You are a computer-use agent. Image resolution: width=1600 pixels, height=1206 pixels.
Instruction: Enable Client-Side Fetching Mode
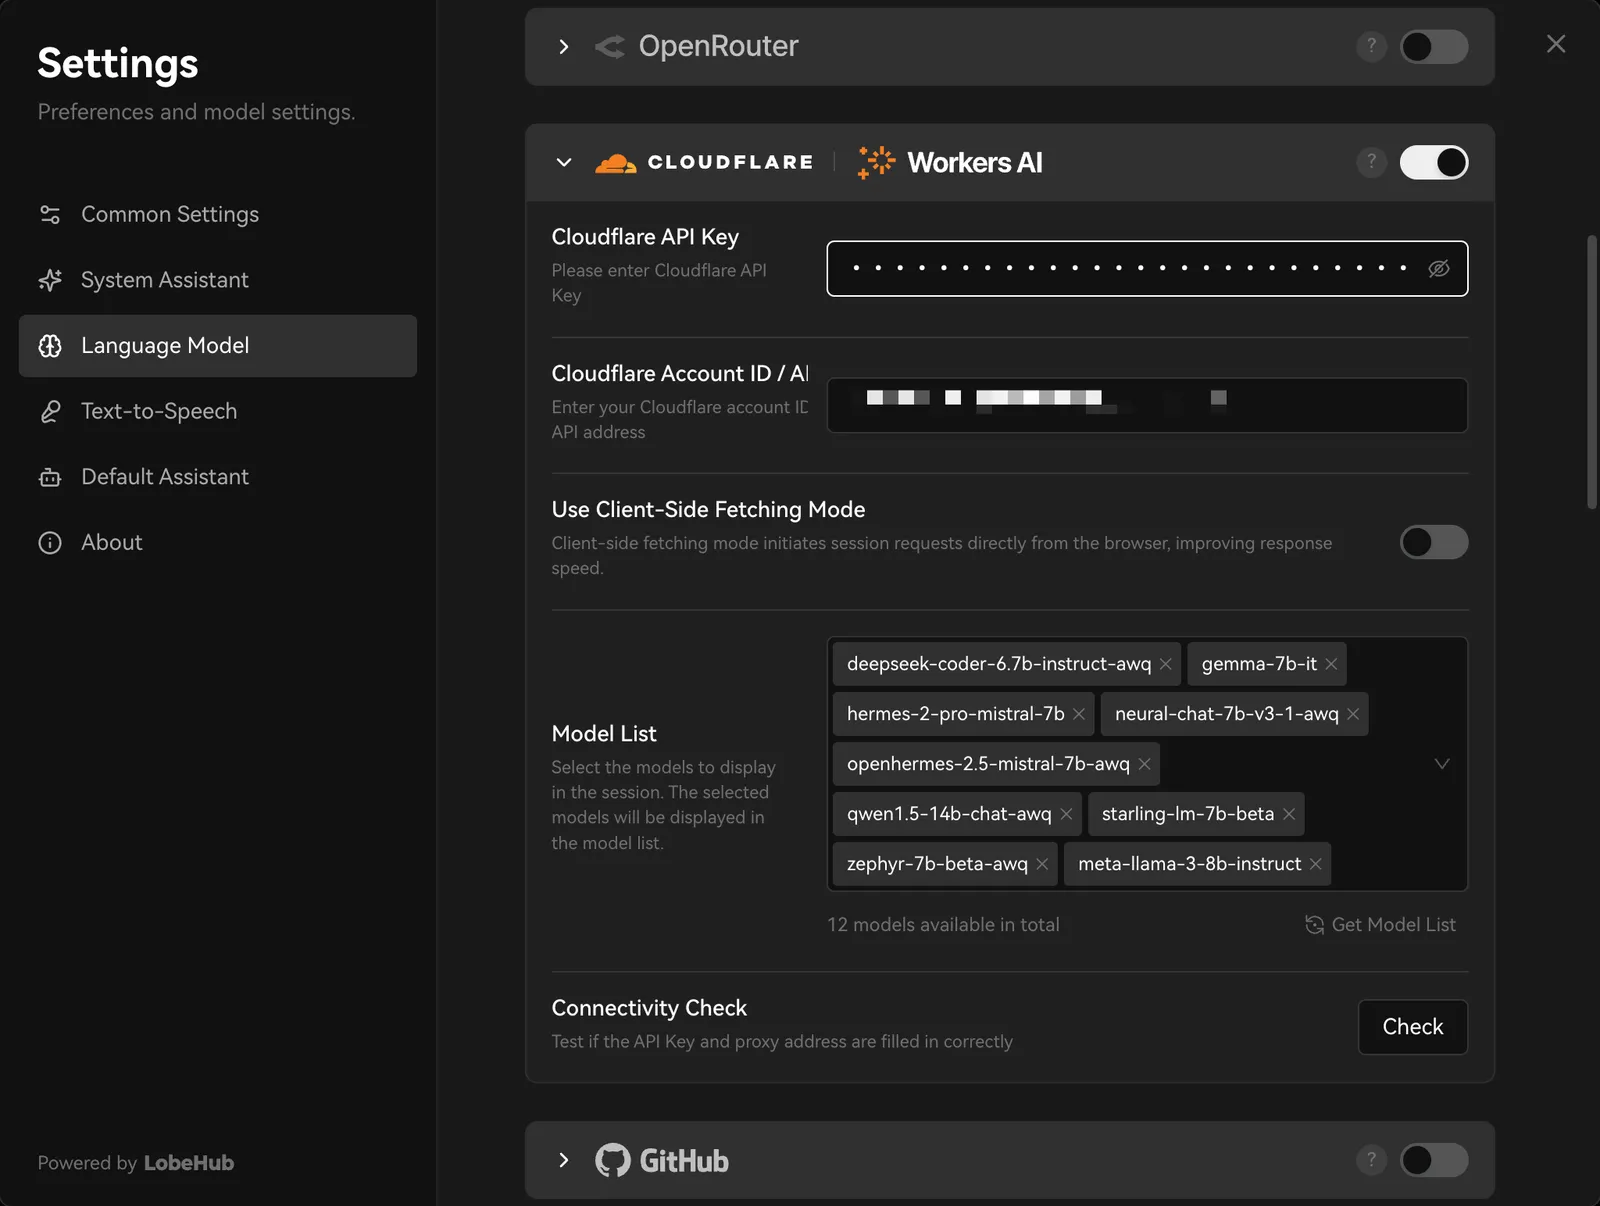pos(1433,542)
